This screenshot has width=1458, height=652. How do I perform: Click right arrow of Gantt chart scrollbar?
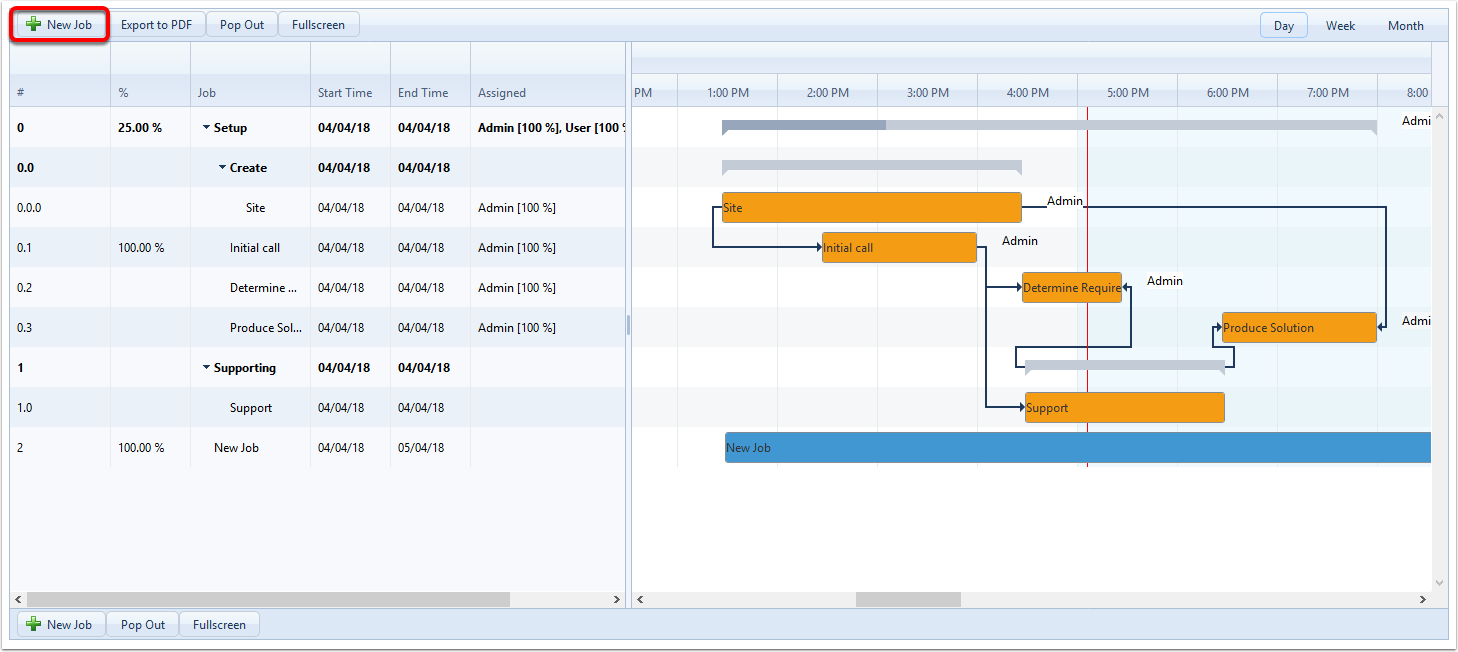pos(1422,599)
